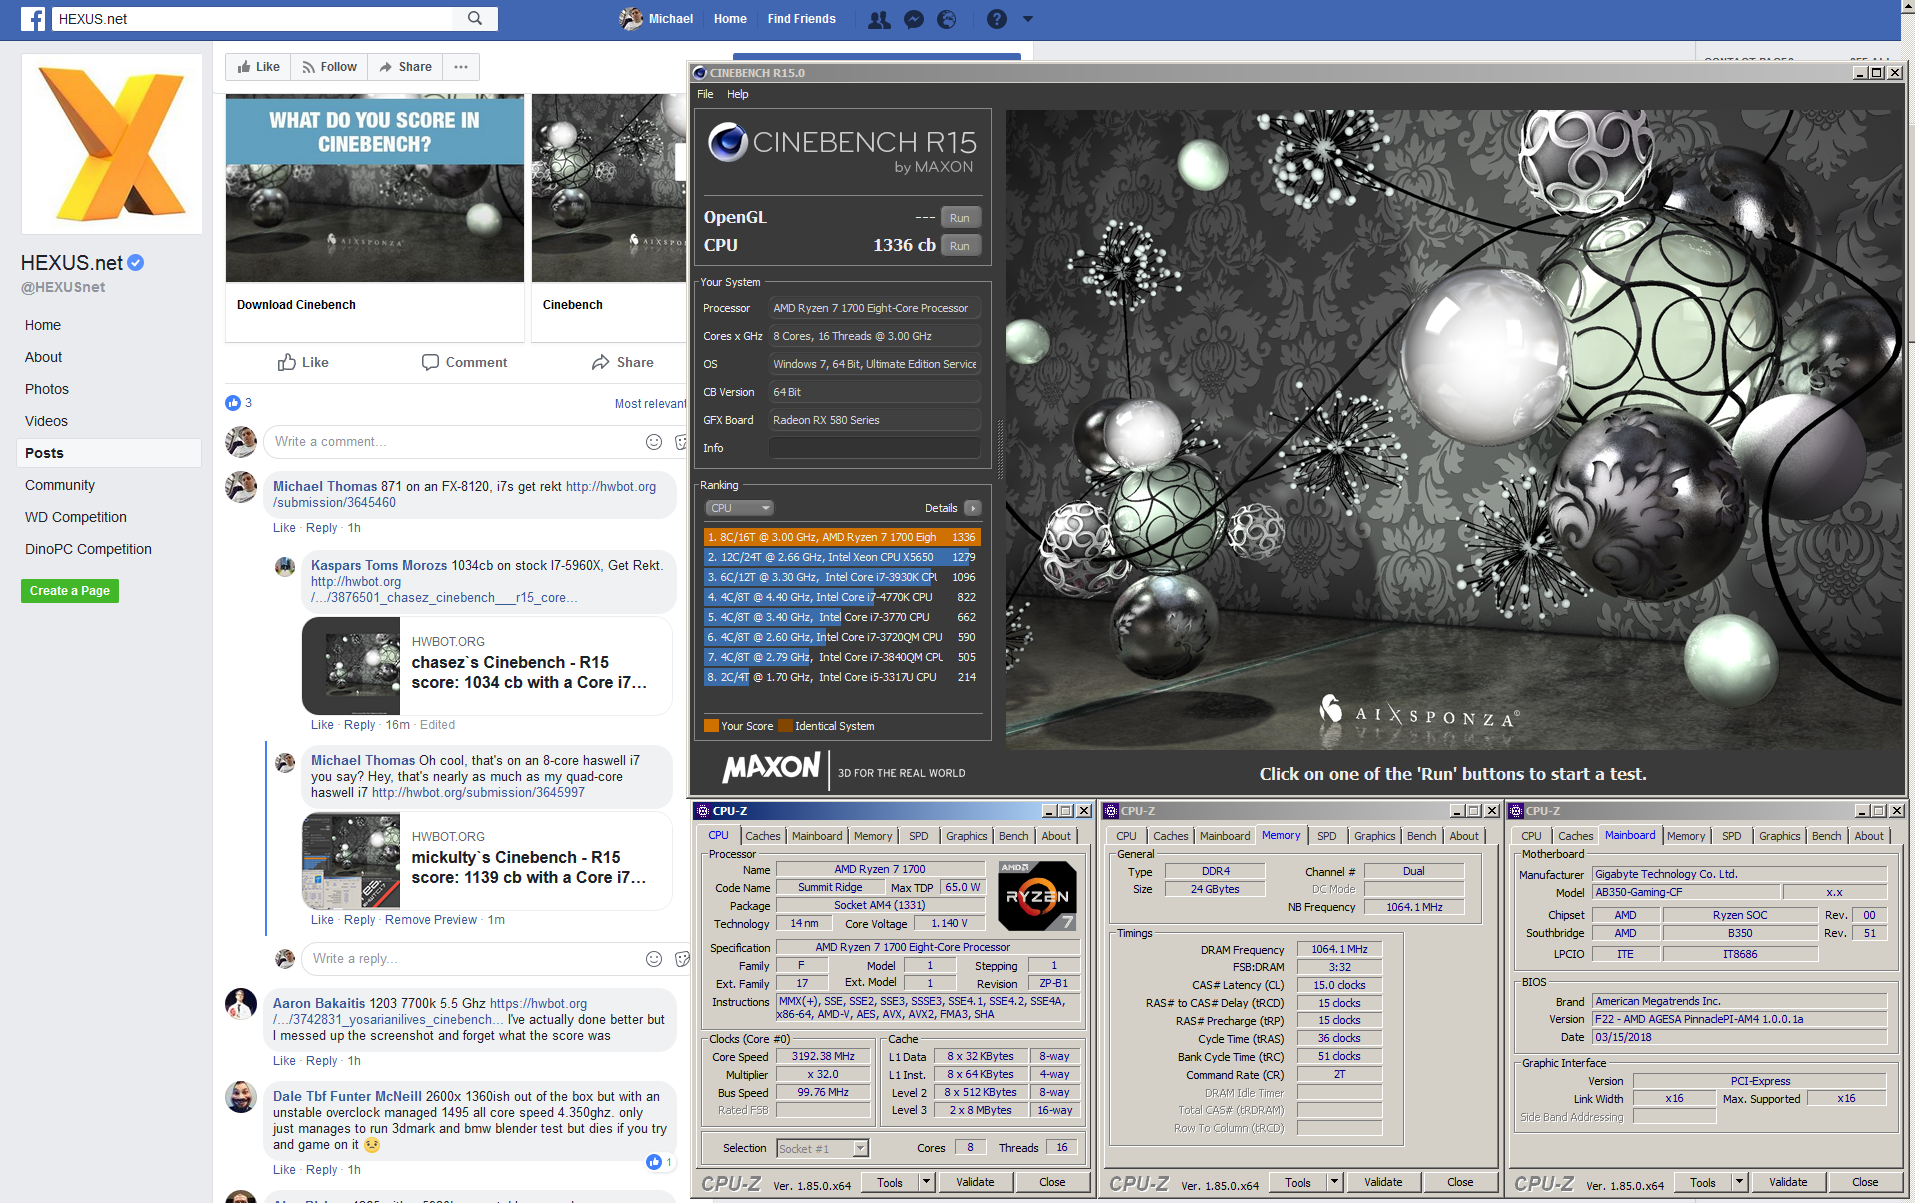Open Bench tab in first CPU-Z
This screenshot has height=1203, width=1915.
pyautogui.click(x=1013, y=836)
